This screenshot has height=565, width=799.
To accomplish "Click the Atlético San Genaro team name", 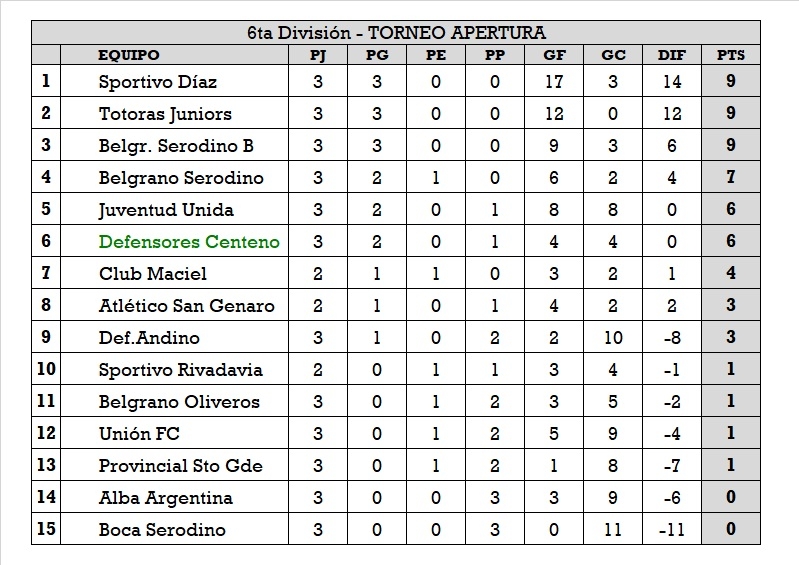I will [x=186, y=306].
